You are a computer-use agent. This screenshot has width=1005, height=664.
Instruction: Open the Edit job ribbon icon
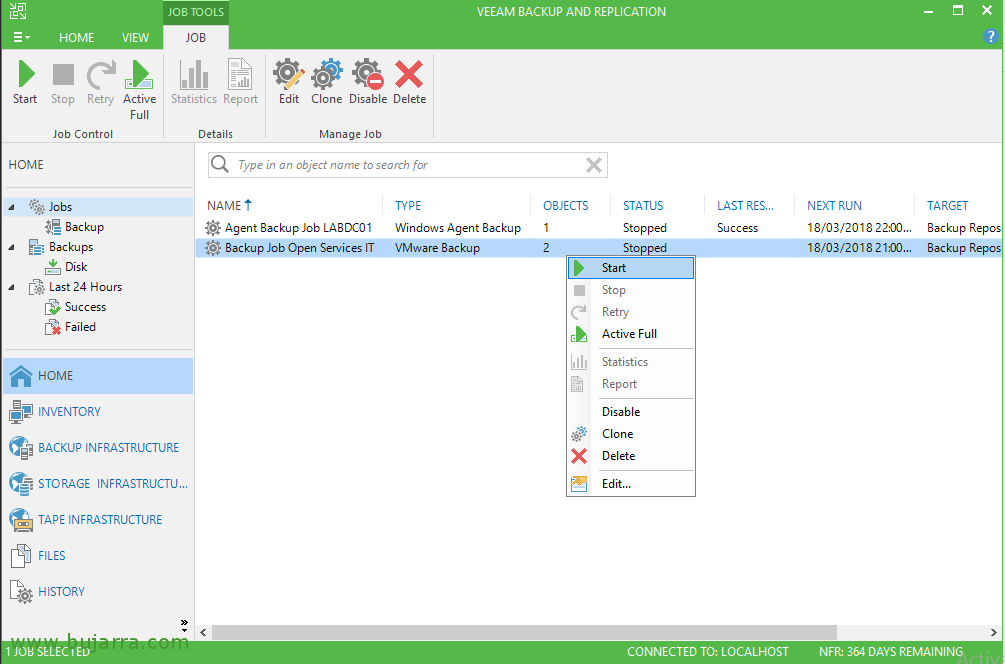click(289, 82)
